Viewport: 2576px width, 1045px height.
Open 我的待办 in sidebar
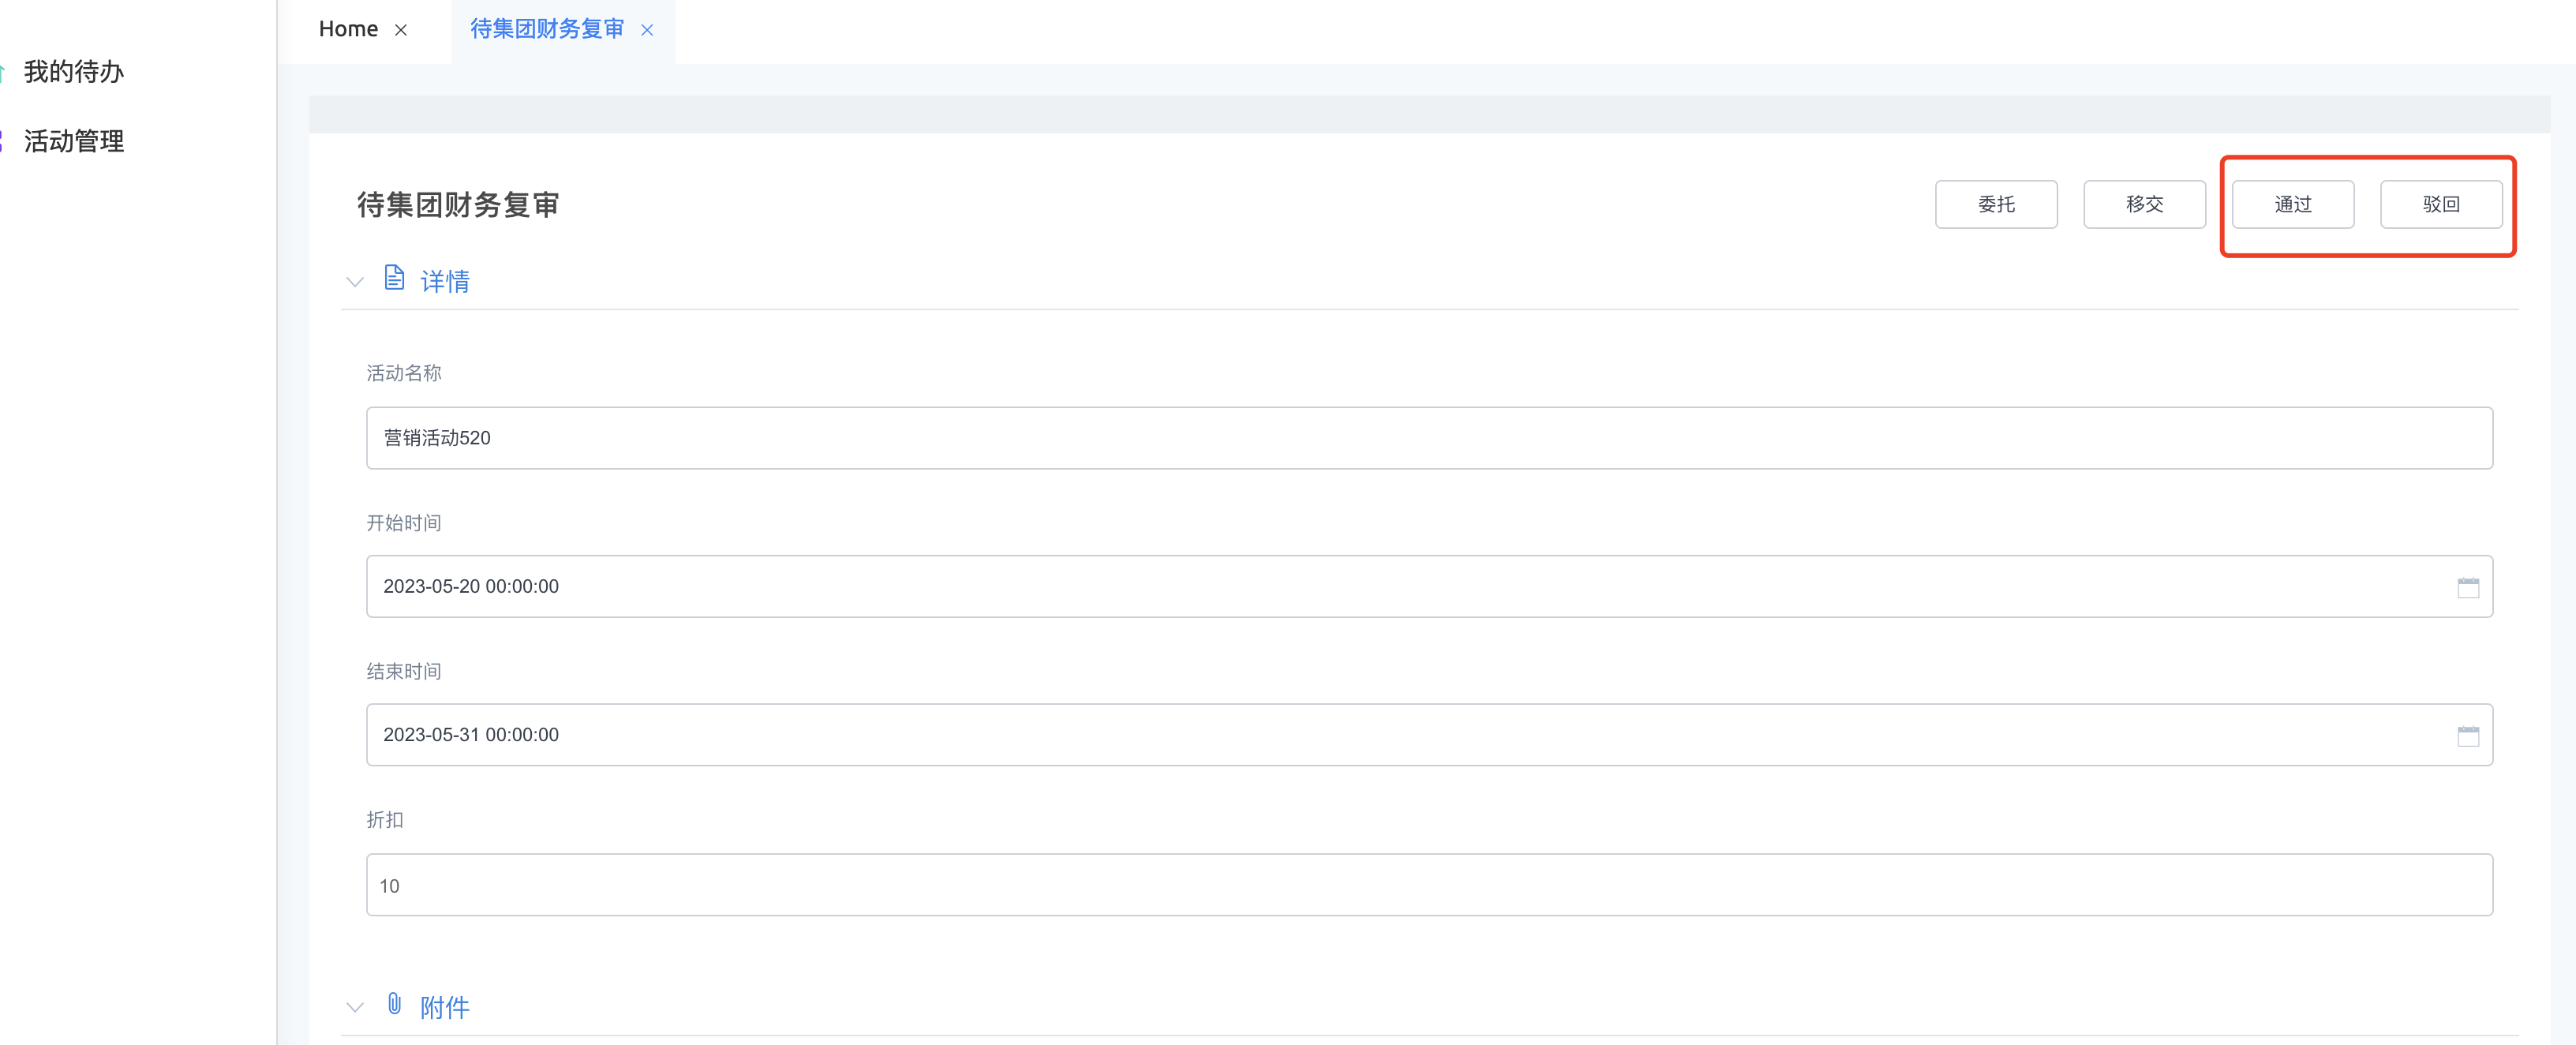pyautogui.click(x=74, y=72)
